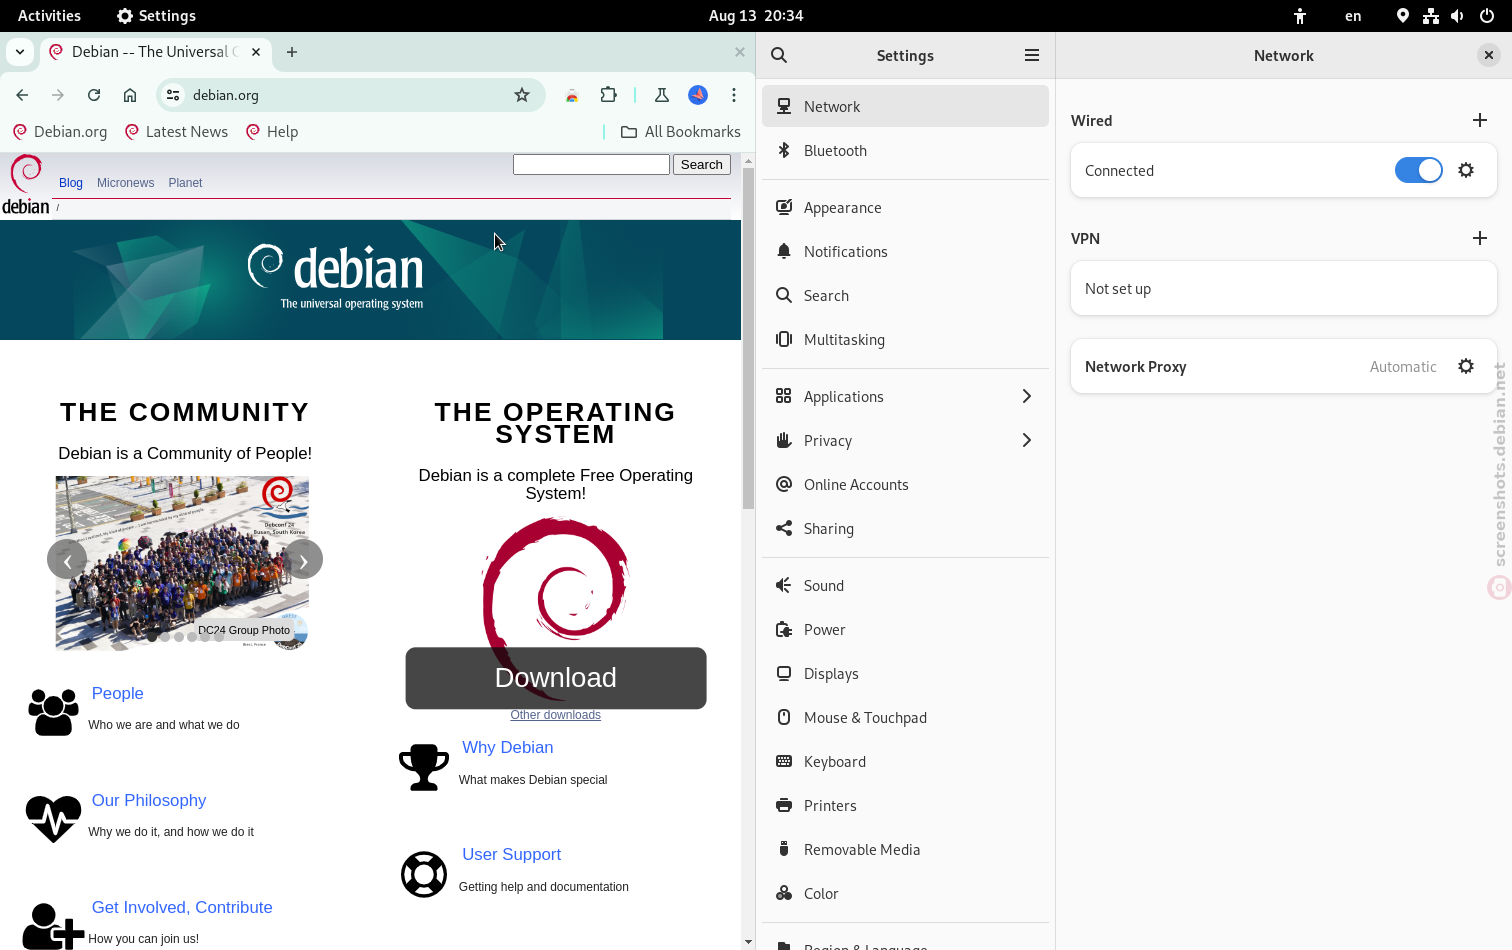1512x950 pixels.
Task: Show next carousel photo
Action: click(x=303, y=560)
